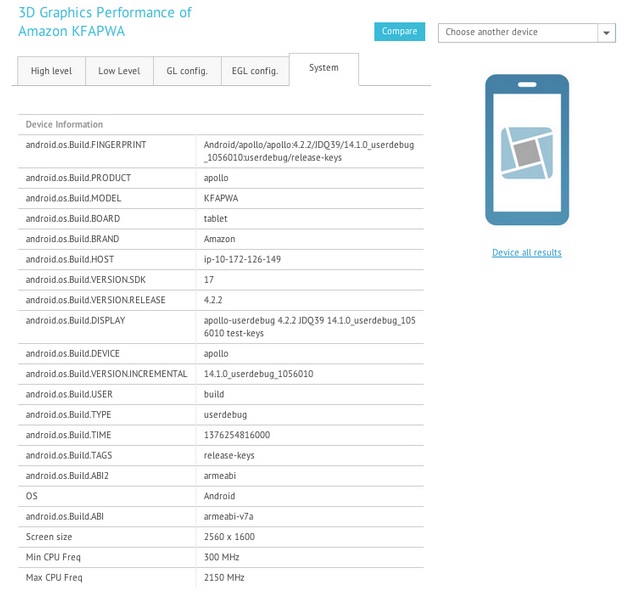Click the active System tab
The image size is (627, 601).
(x=323, y=68)
